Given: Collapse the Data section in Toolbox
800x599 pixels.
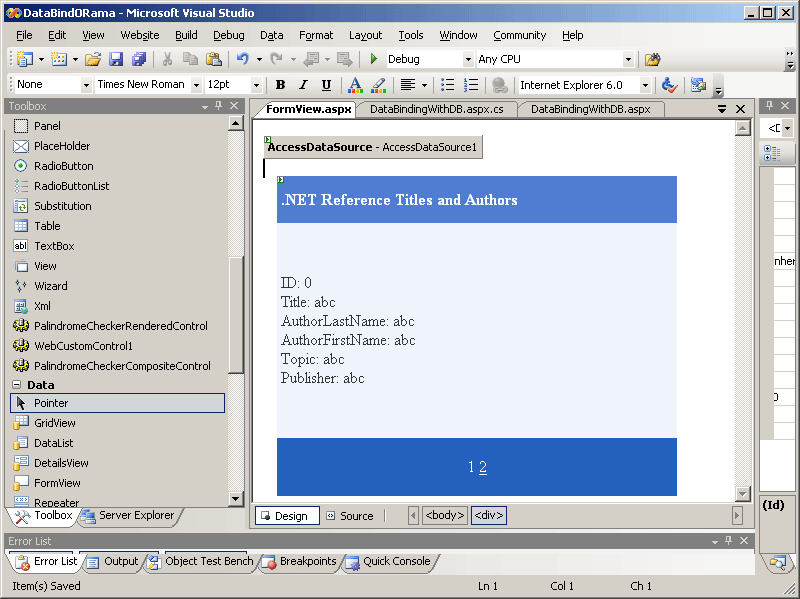Looking at the screenshot, I should (17, 385).
